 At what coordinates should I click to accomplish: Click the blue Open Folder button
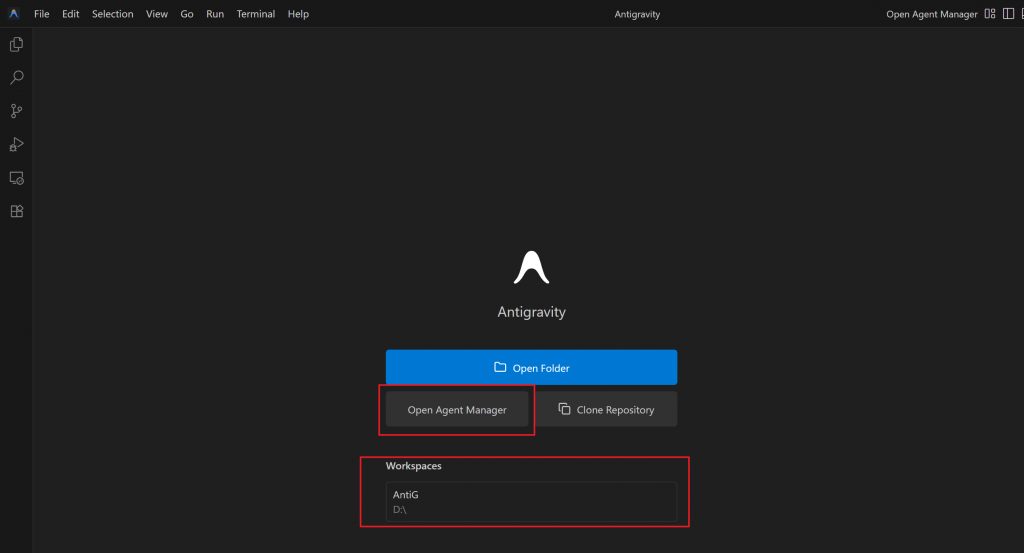click(531, 368)
